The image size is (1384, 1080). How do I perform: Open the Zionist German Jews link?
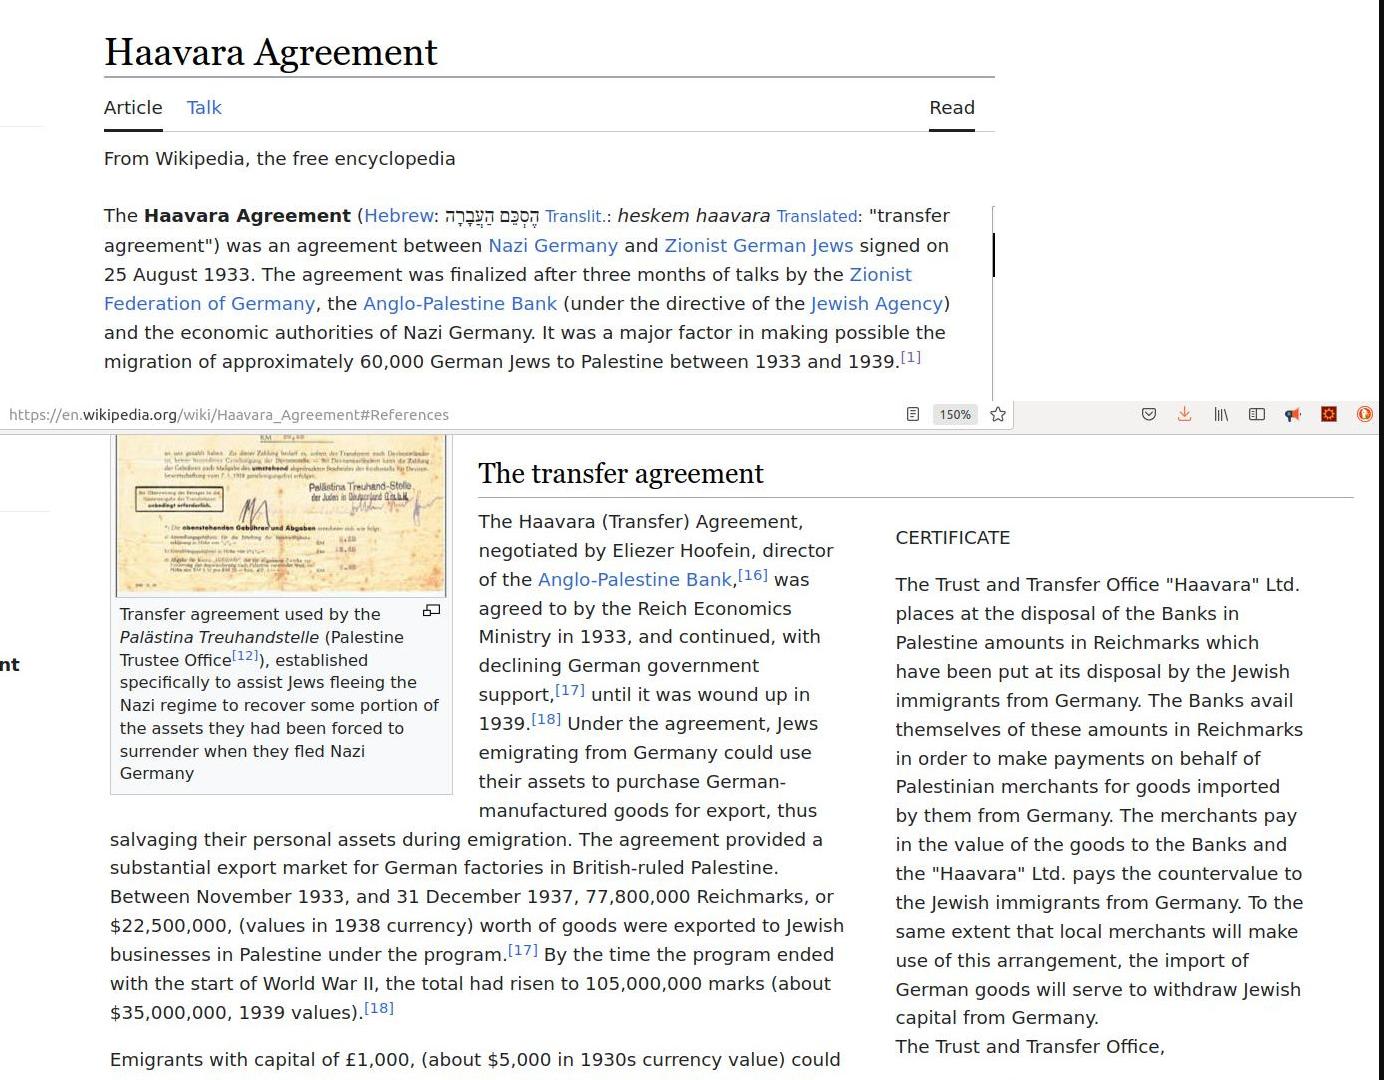(x=759, y=246)
